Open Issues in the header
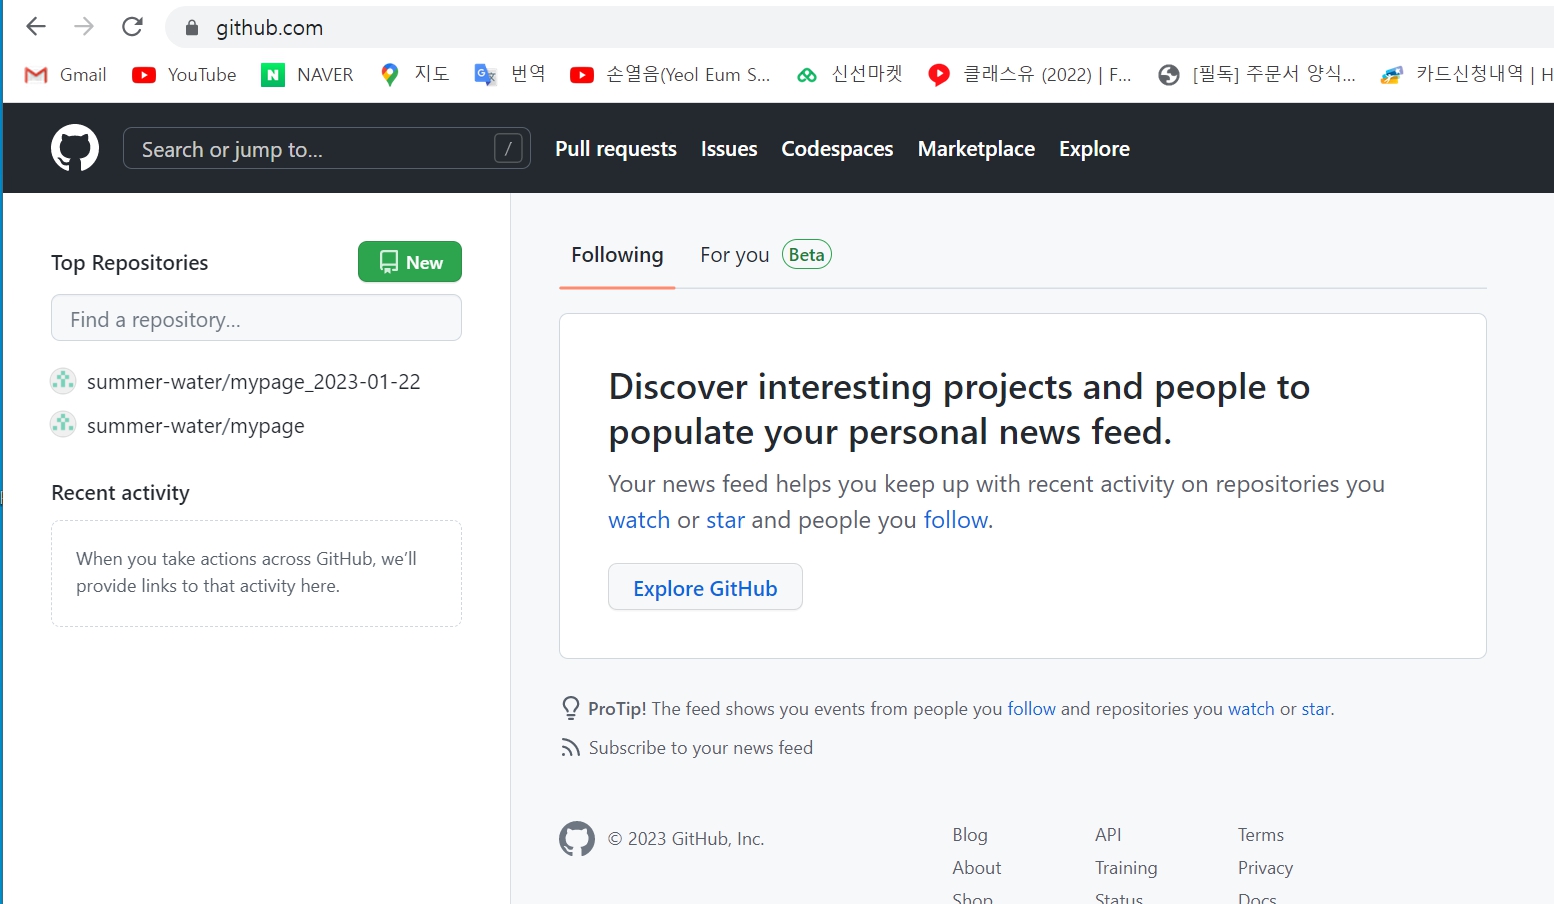The height and width of the screenshot is (904, 1554). point(729,149)
